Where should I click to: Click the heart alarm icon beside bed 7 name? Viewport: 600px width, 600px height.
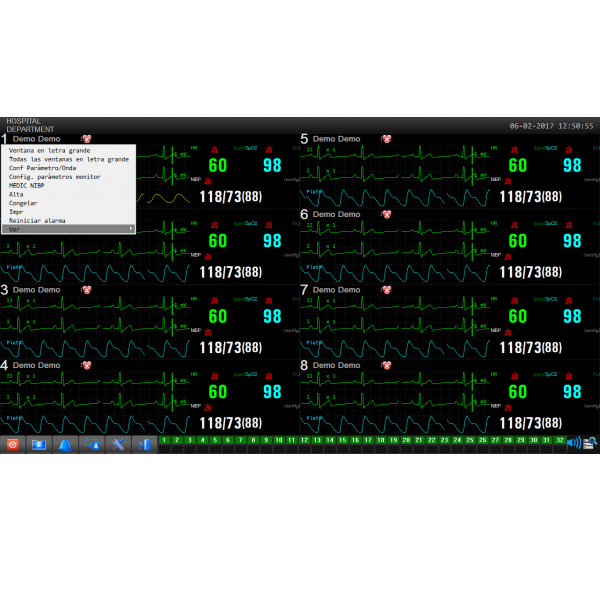pos(386,290)
